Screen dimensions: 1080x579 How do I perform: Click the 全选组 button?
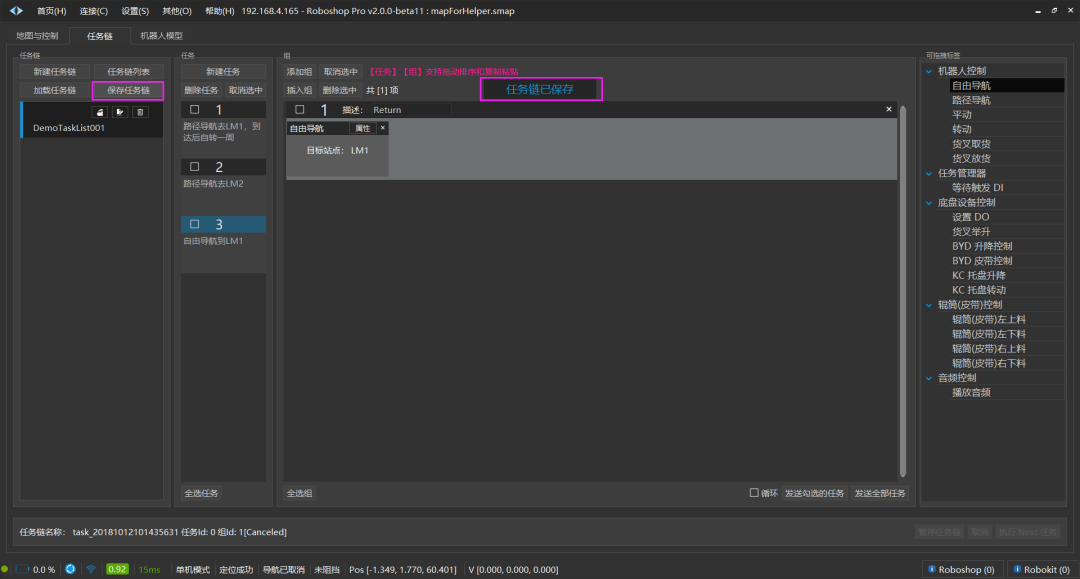coord(300,493)
